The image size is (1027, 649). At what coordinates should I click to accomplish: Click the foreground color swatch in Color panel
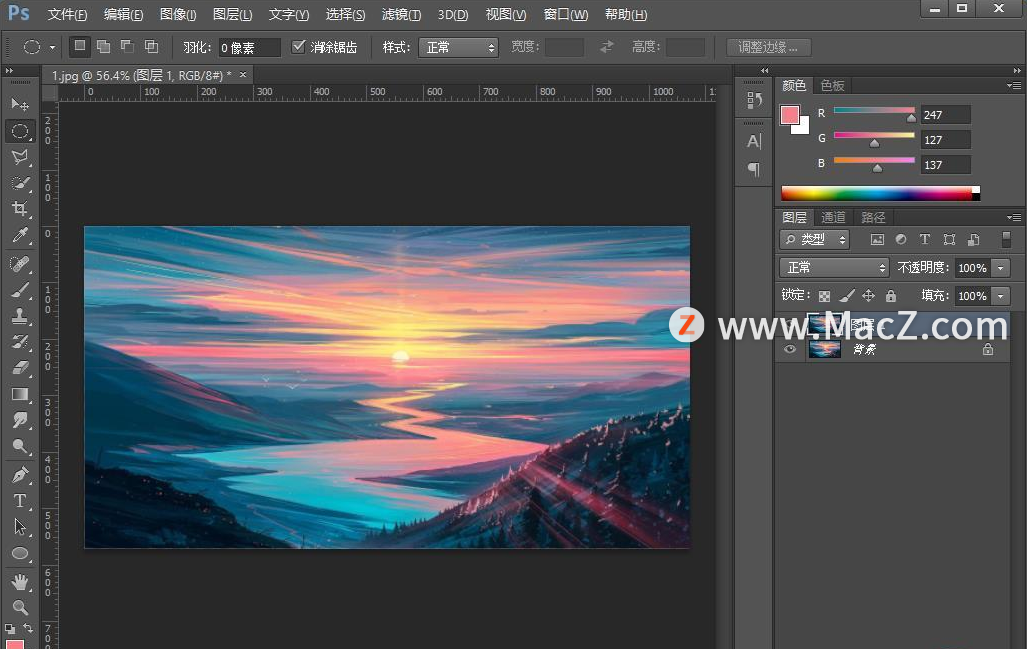pos(790,115)
